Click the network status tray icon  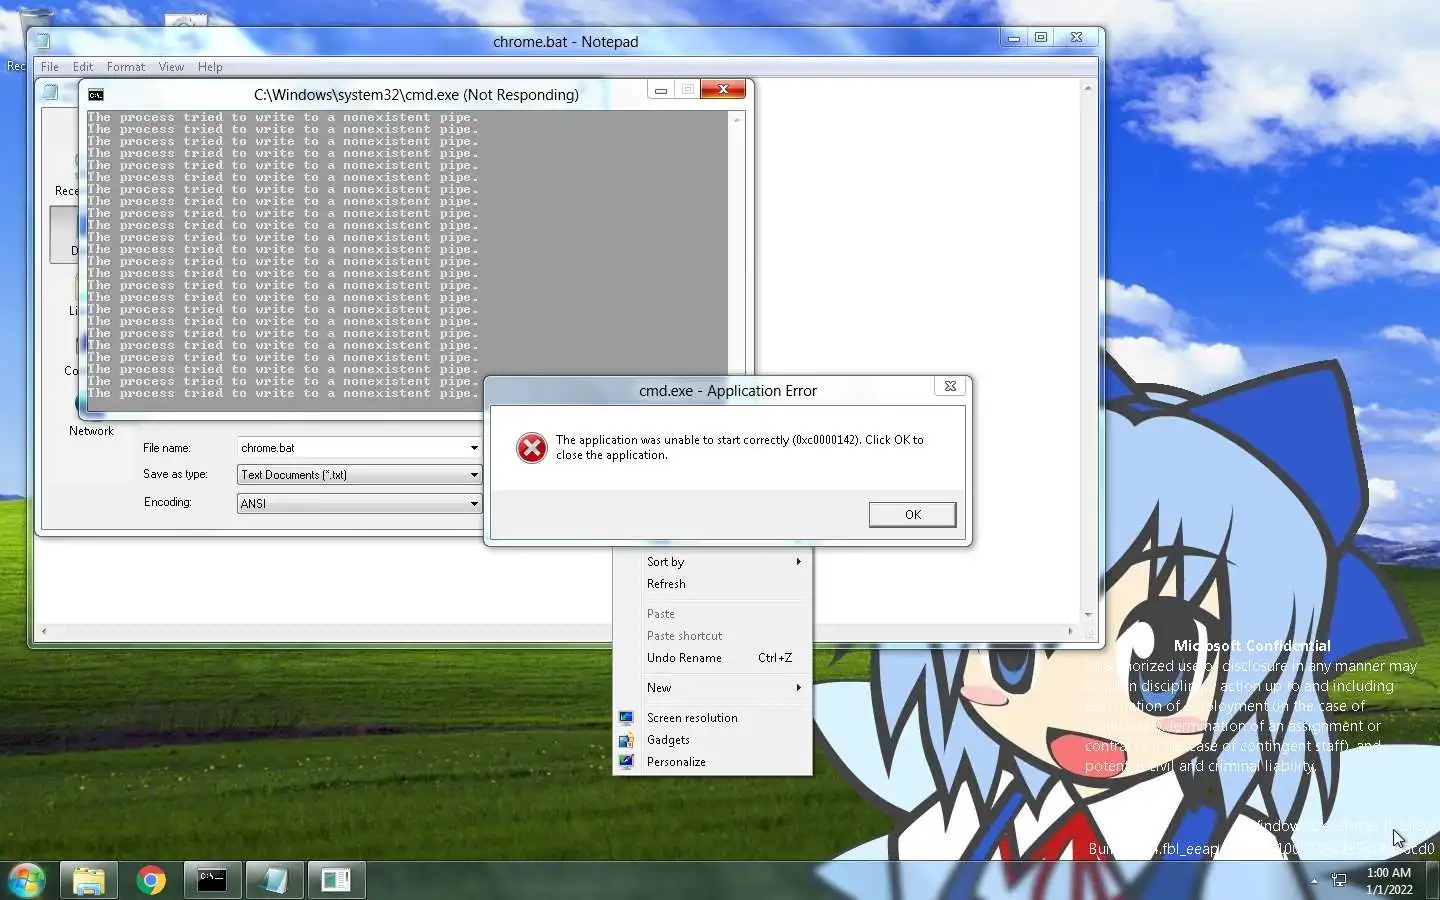1340,880
